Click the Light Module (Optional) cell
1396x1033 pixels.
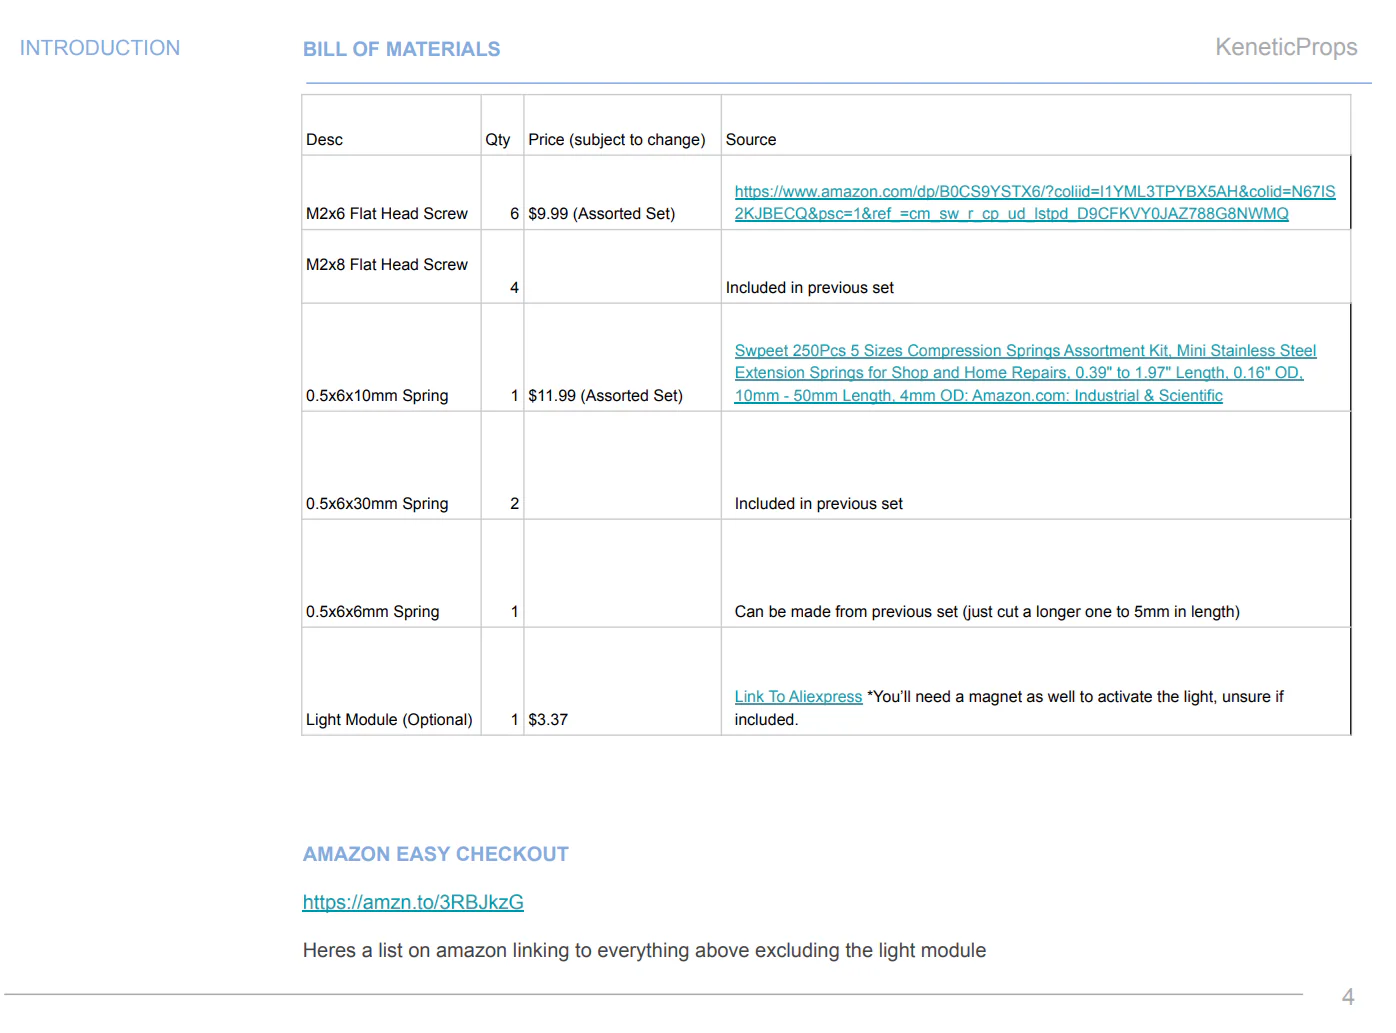[x=391, y=682]
